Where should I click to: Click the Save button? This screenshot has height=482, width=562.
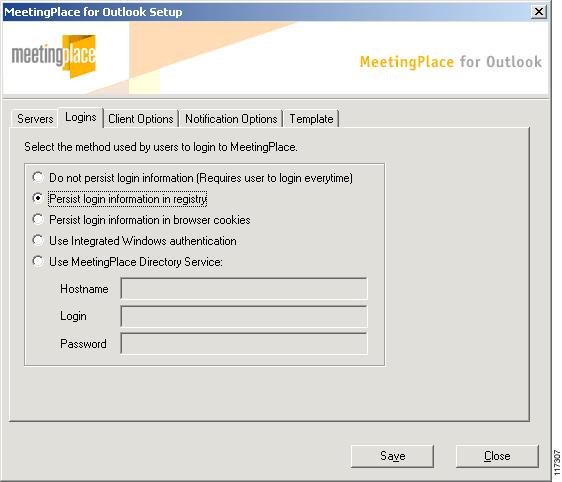click(392, 456)
